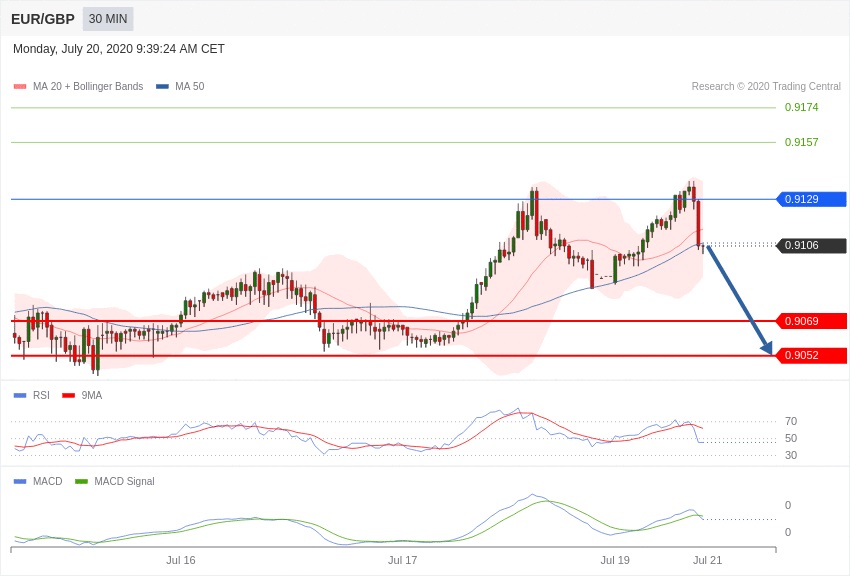Click the red 0.9069 target price tag

coord(812,321)
